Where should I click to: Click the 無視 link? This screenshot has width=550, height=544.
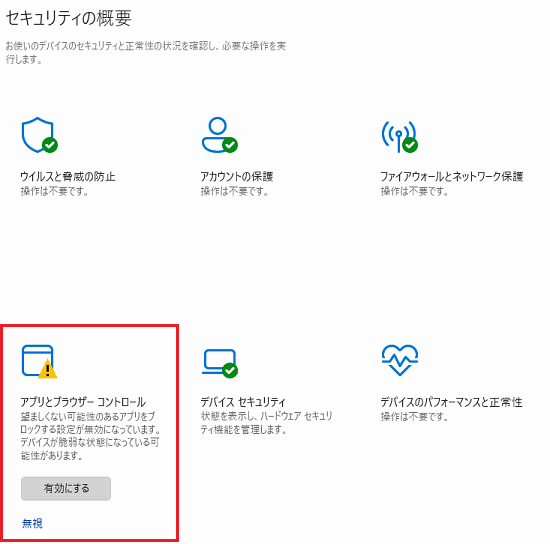[32, 523]
